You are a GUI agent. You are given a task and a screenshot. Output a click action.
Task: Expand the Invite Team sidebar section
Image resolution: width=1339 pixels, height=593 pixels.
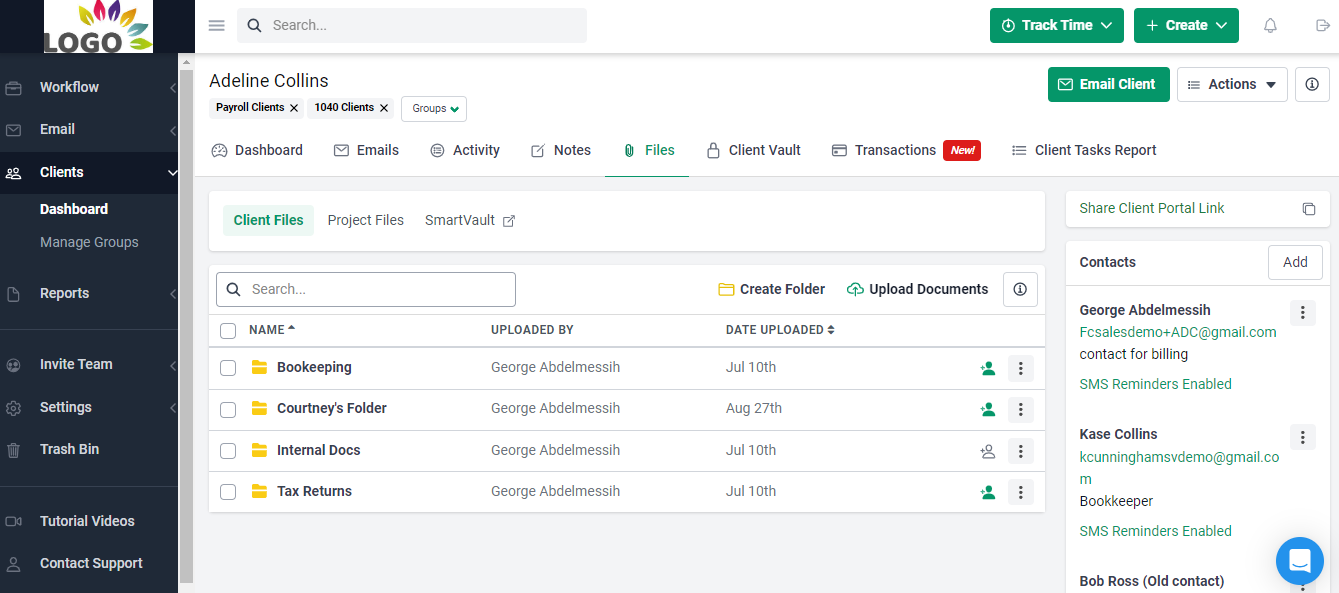coord(89,364)
